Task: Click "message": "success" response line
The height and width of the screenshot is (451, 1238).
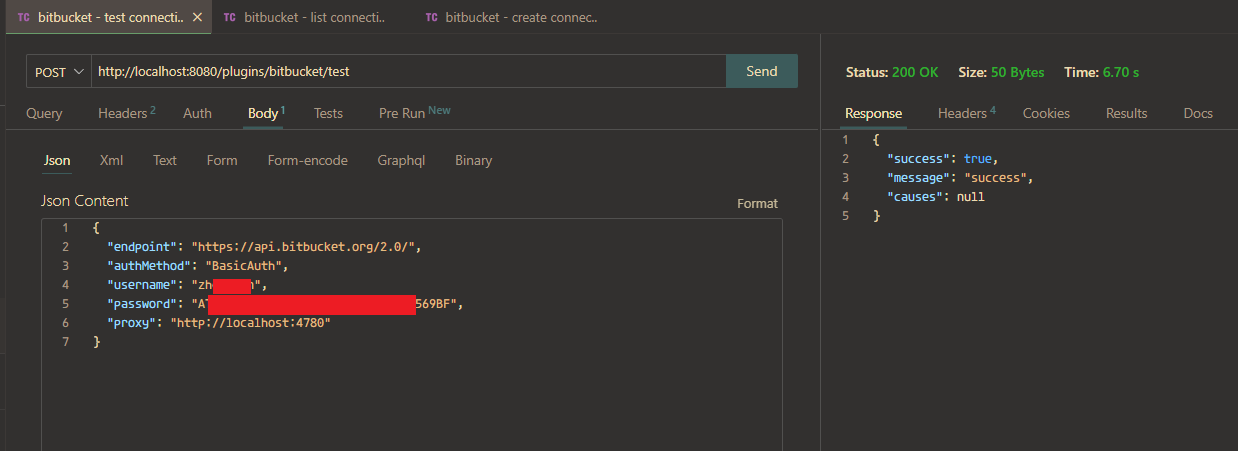Action: tap(960, 177)
